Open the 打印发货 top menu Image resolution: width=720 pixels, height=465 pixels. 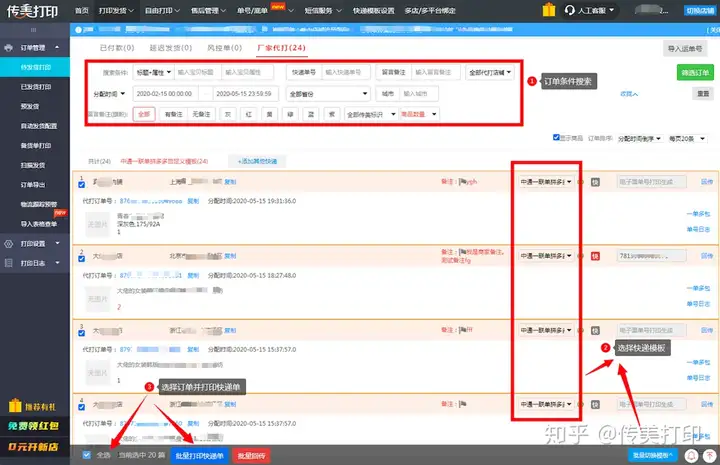116,11
